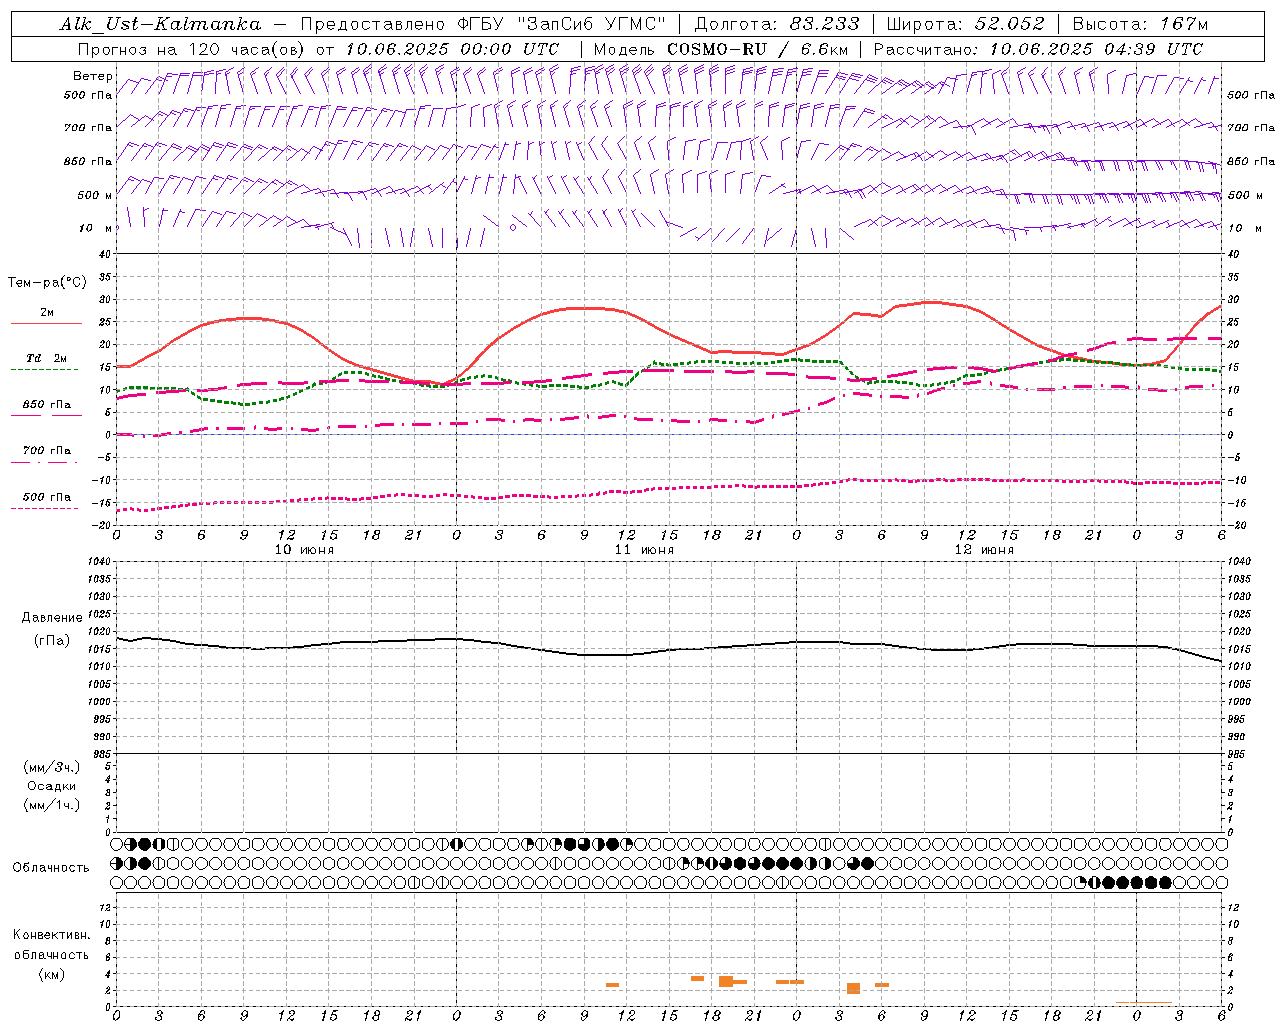This screenshot has width=1280, height=1024.
Task: Click the "Широта: 52.052" latitude value
Action: pos(966,24)
